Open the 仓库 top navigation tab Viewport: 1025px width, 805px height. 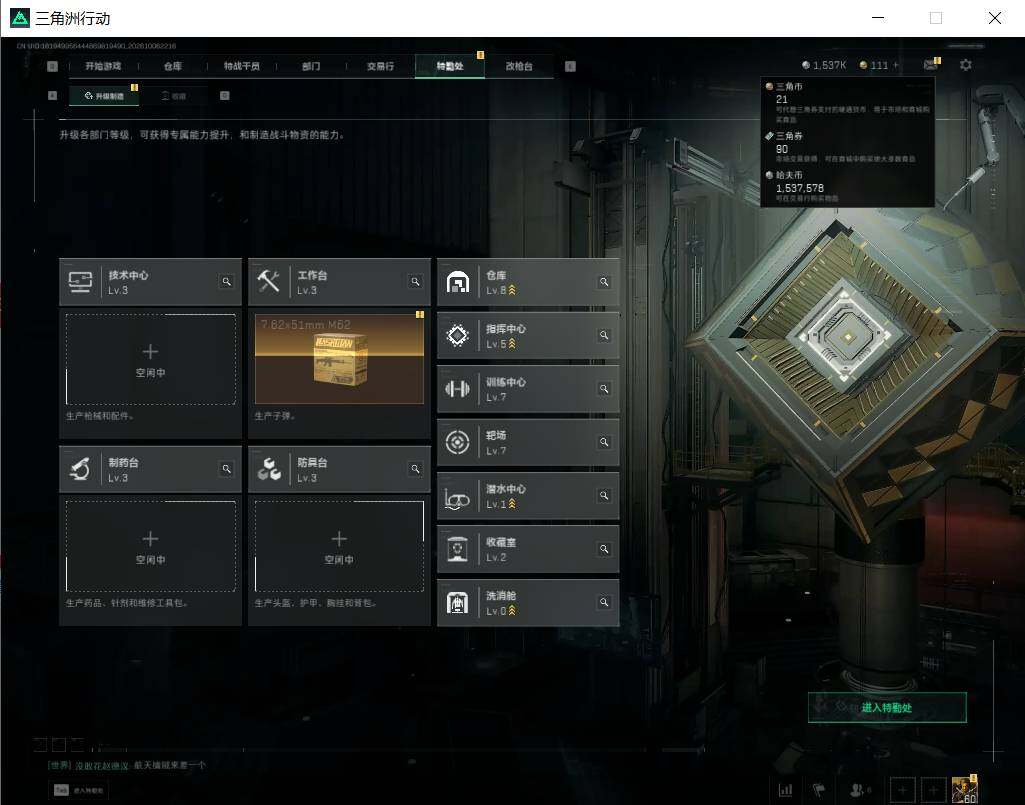click(173, 66)
